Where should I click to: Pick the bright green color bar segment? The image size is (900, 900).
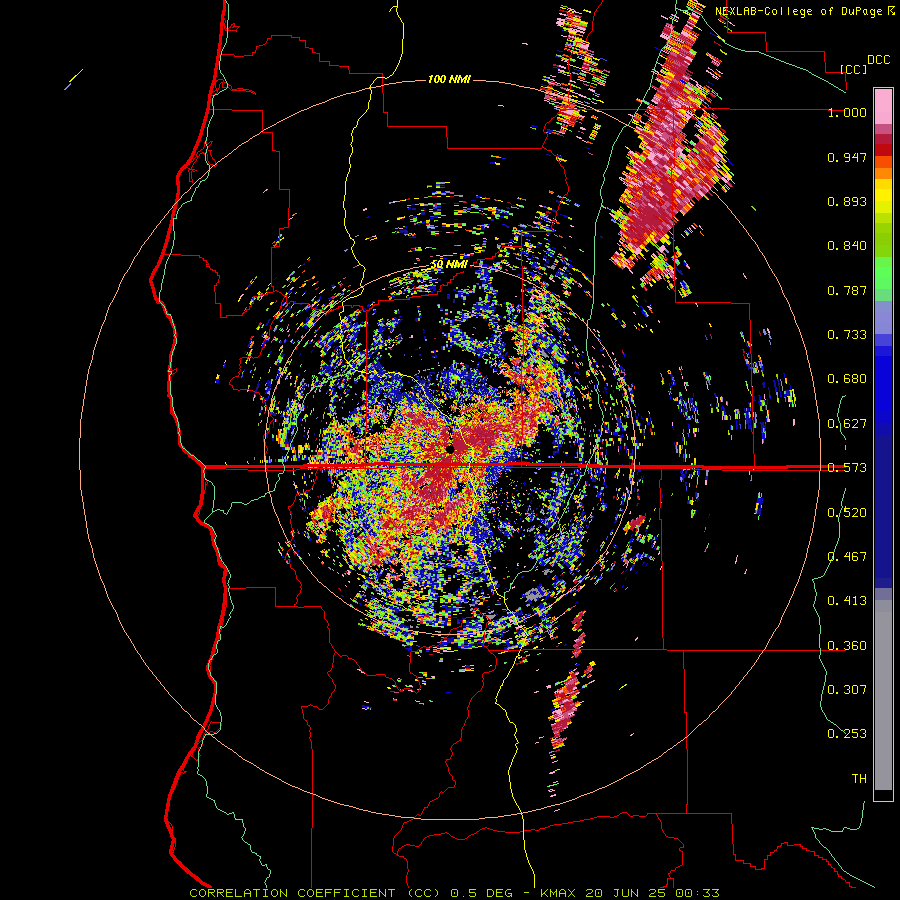(883, 273)
